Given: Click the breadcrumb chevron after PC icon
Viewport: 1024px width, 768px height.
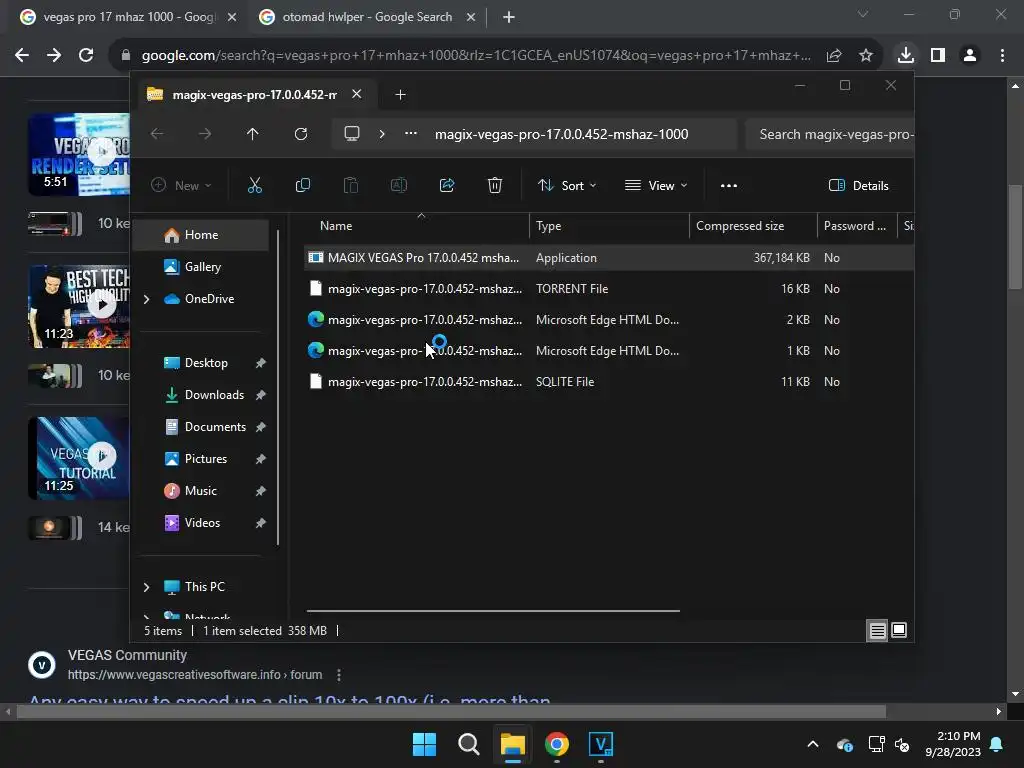Looking at the screenshot, I should (x=382, y=134).
